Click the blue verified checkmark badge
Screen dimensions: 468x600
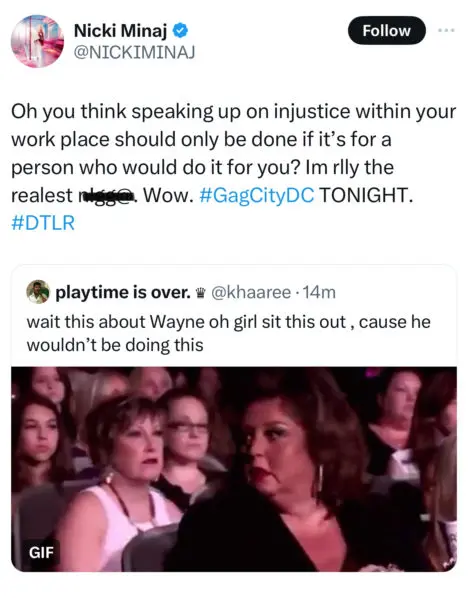tap(180, 31)
